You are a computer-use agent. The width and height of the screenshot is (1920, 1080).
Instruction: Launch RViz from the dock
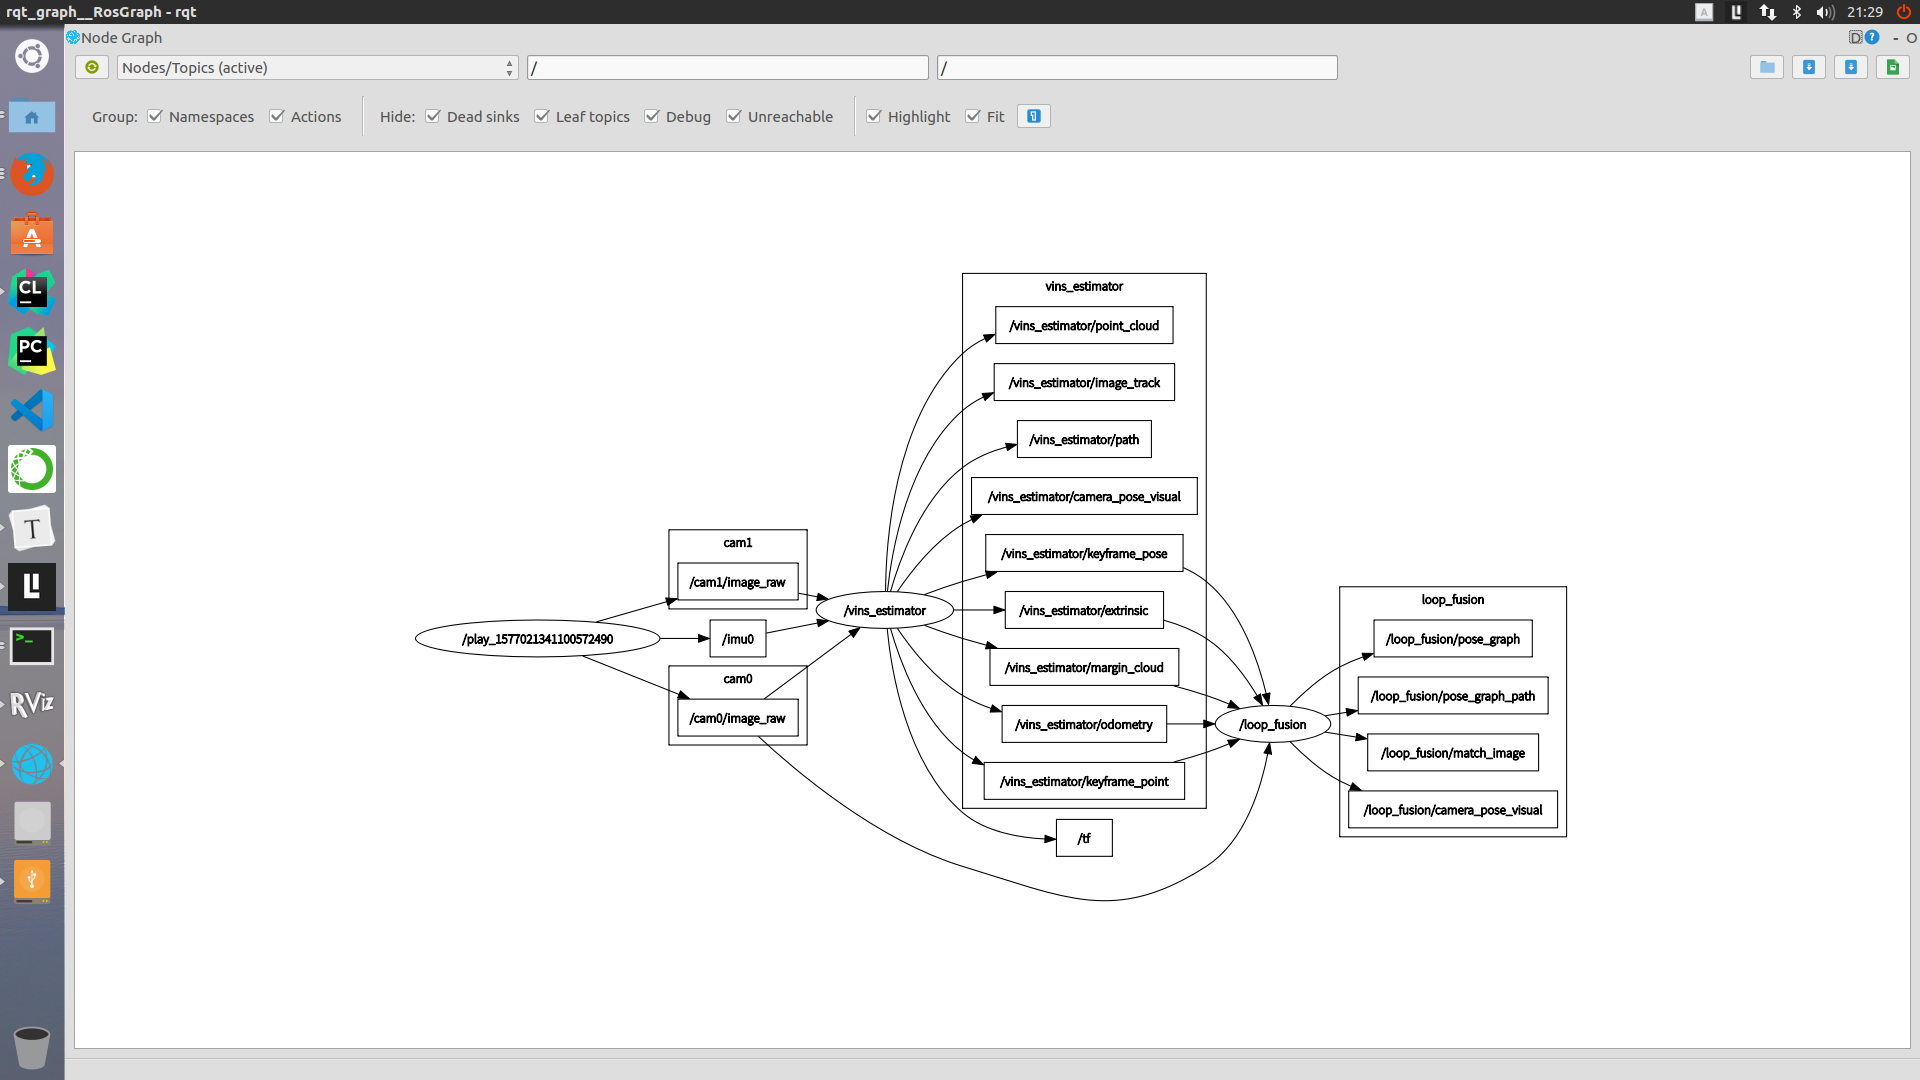click(32, 703)
